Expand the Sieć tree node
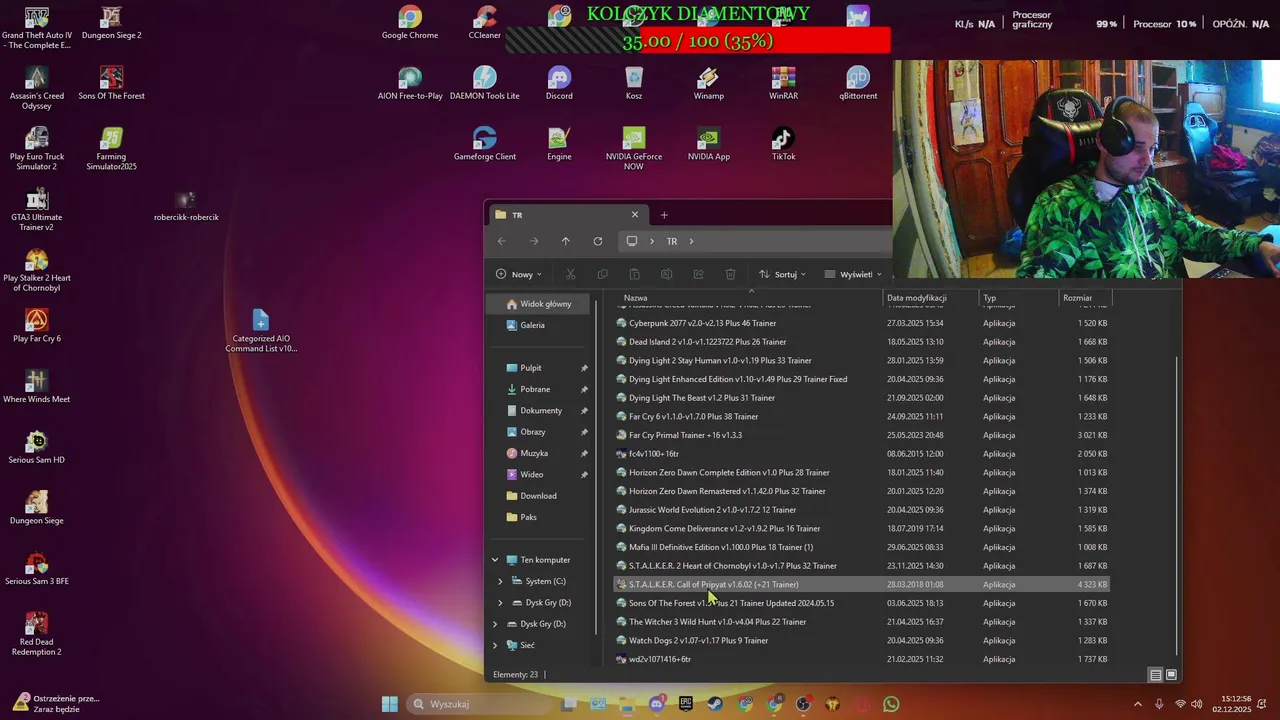 point(495,645)
